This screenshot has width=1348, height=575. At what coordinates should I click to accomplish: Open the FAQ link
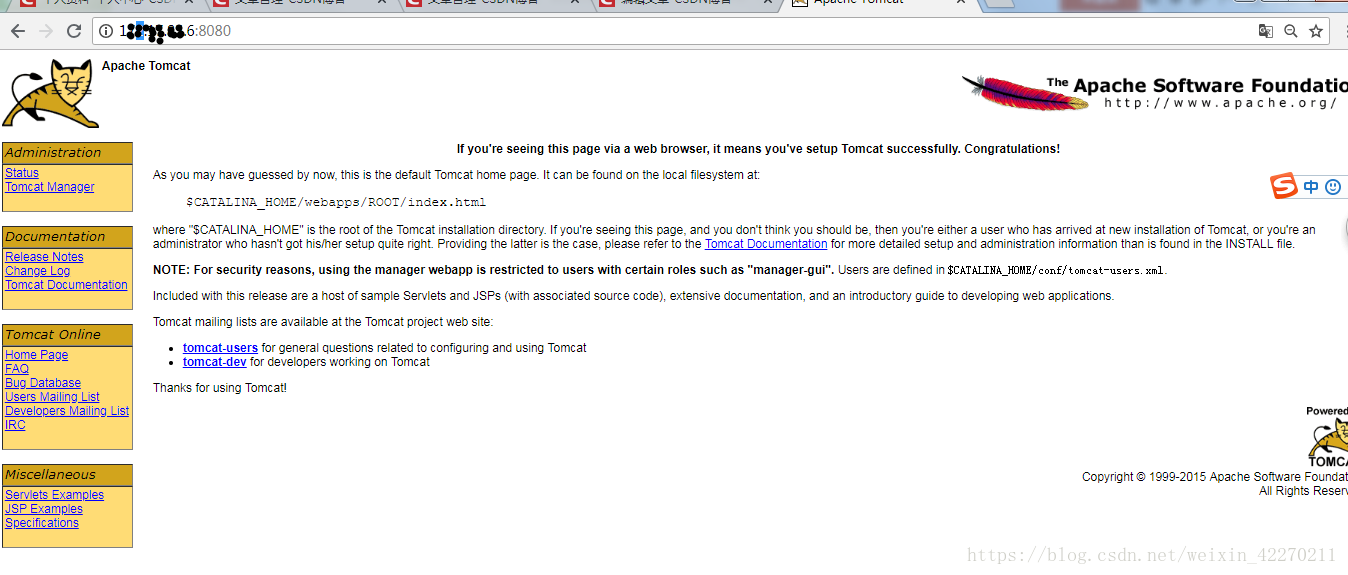pyautogui.click(x=17, y=369)
